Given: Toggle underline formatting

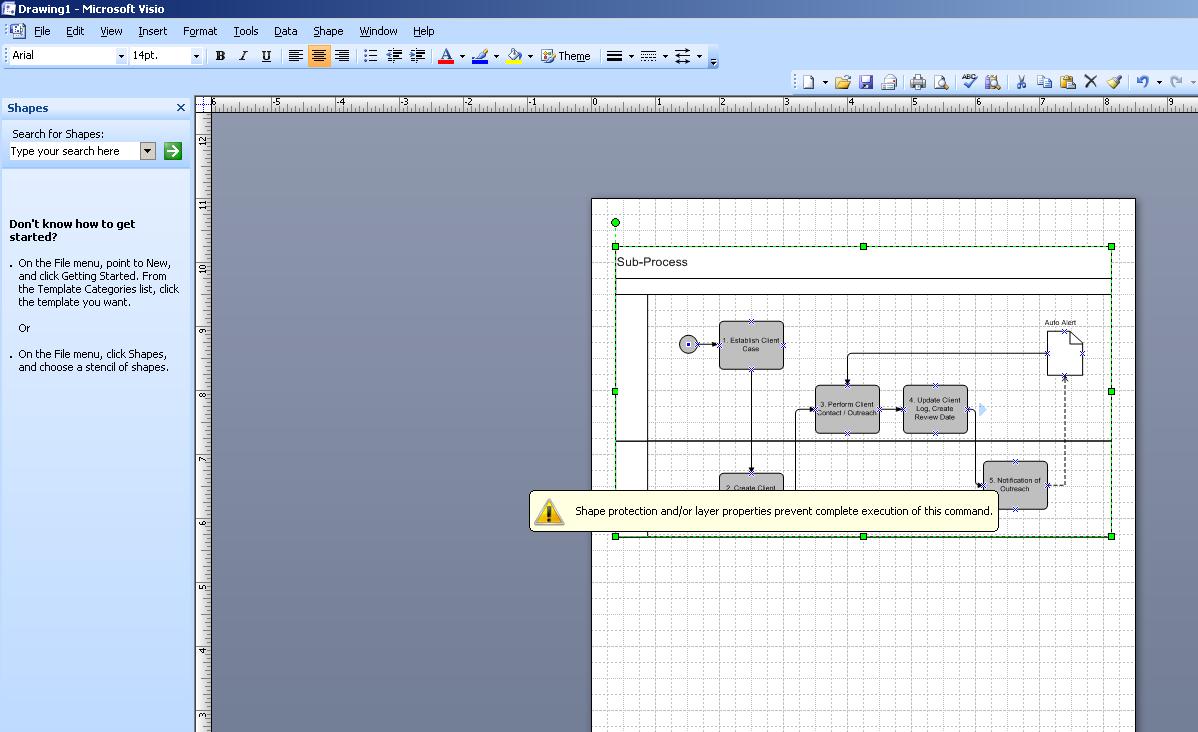Looking at the screenshot, I should tap(265, 56).
